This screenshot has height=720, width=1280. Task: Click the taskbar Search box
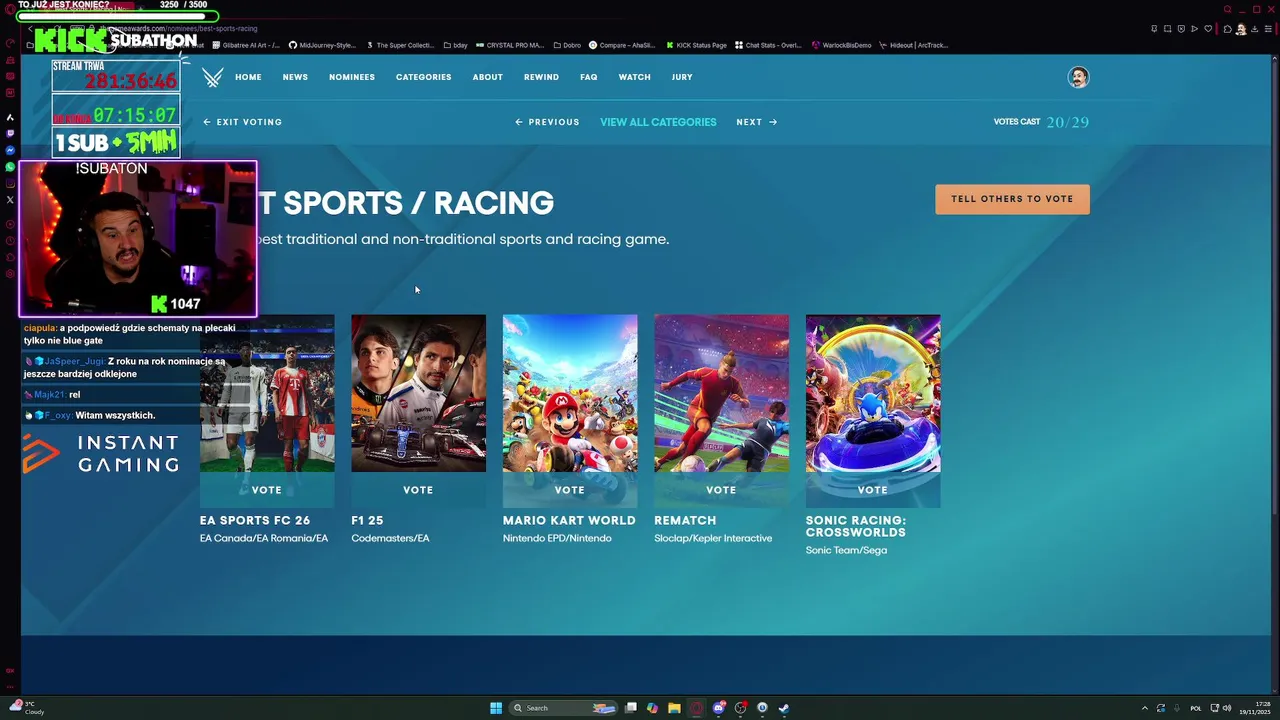pos(563,708)
